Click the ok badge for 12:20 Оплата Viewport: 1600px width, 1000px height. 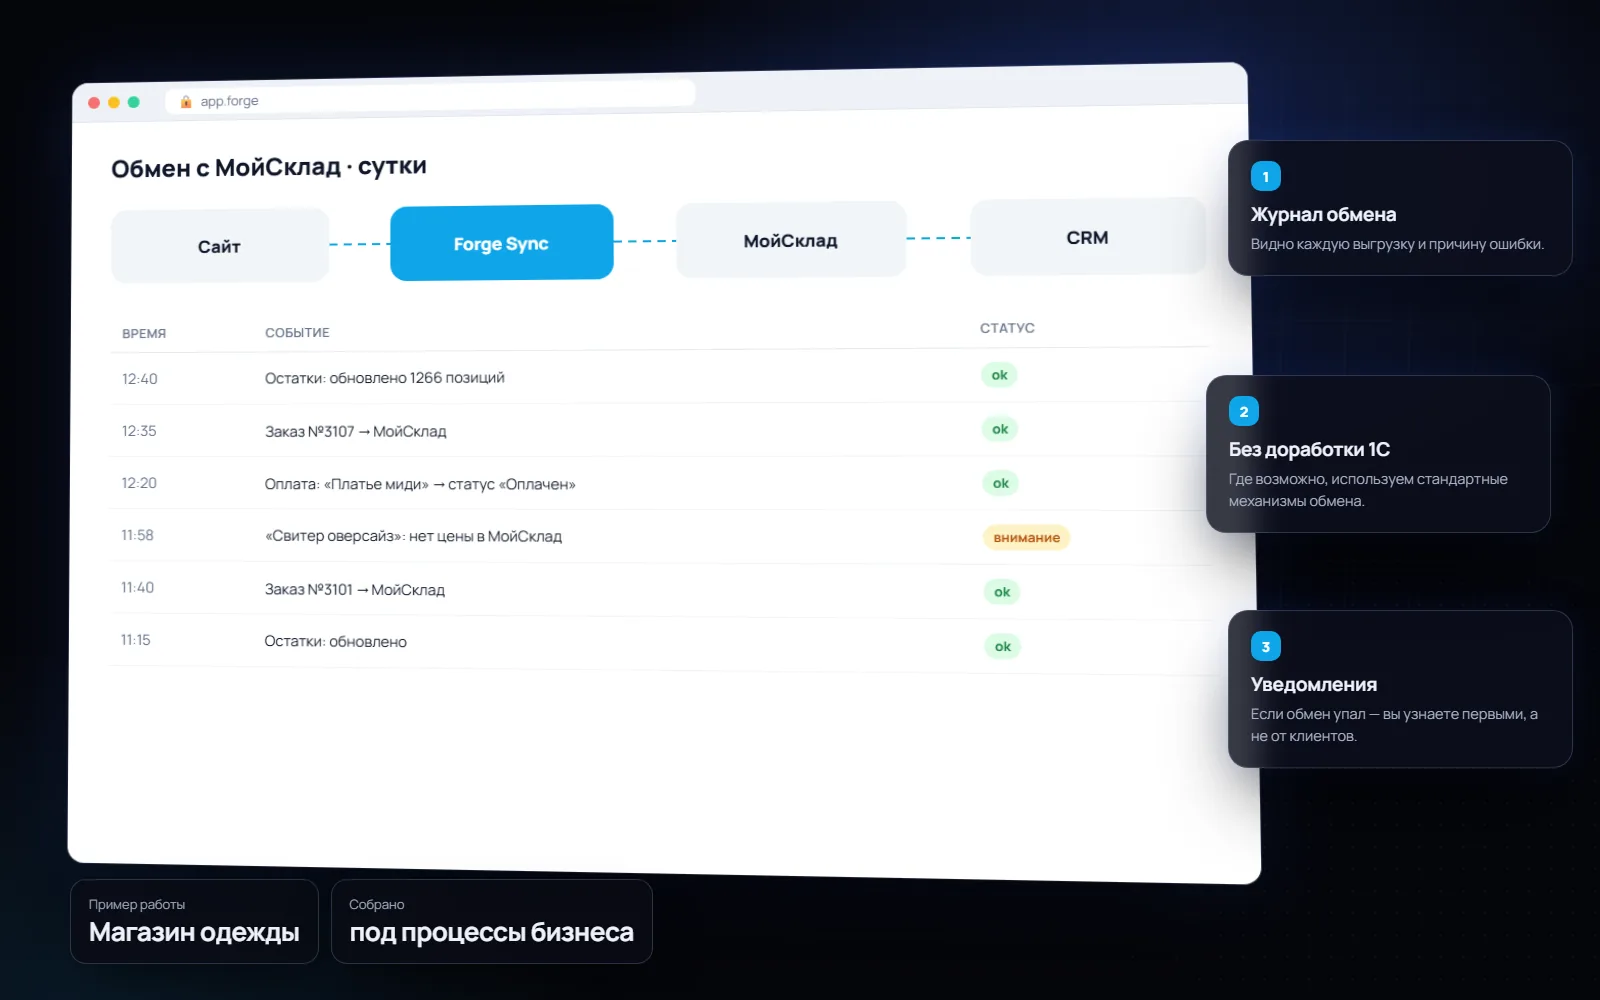(x=1001, y=483)
